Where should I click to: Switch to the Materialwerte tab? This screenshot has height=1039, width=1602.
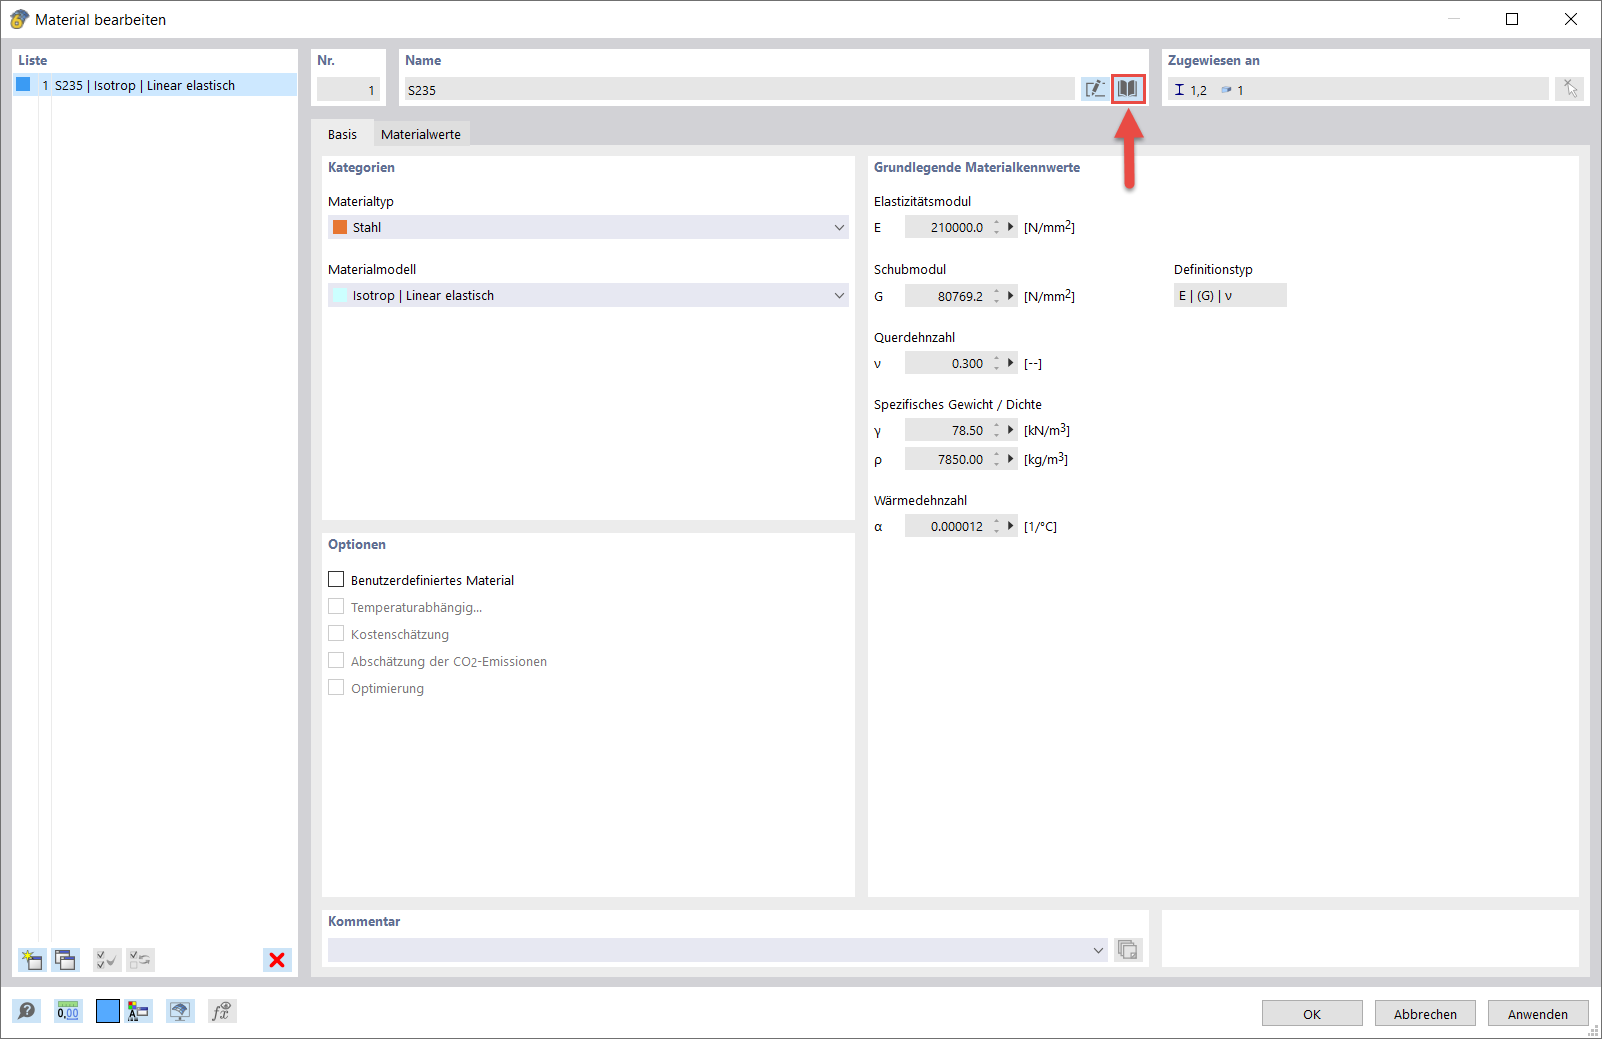(421, 134)
